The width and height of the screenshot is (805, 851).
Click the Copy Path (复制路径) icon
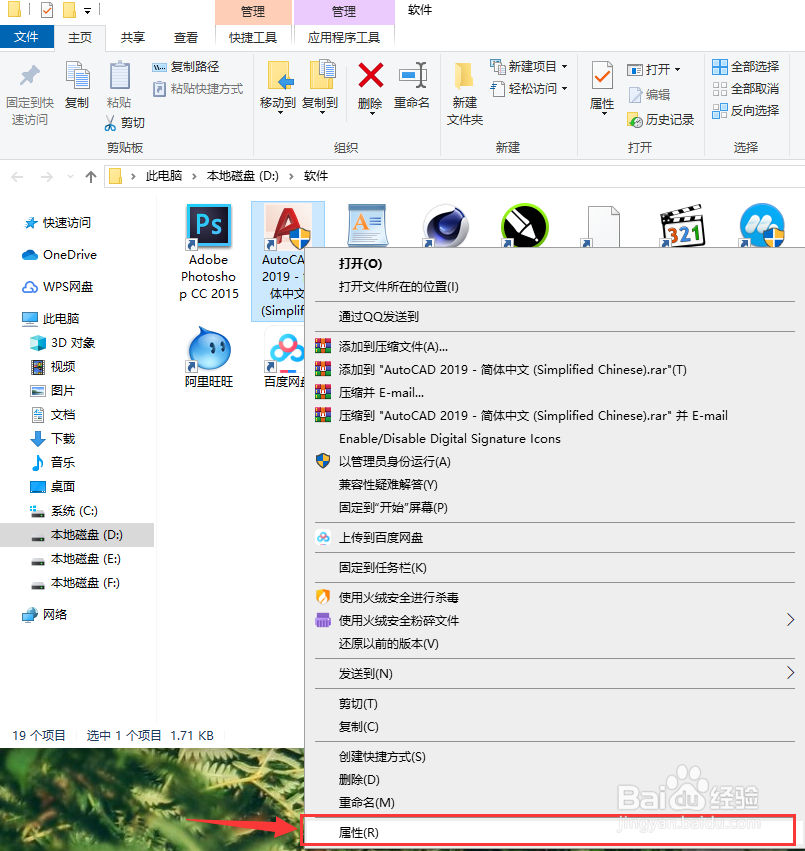159,67
